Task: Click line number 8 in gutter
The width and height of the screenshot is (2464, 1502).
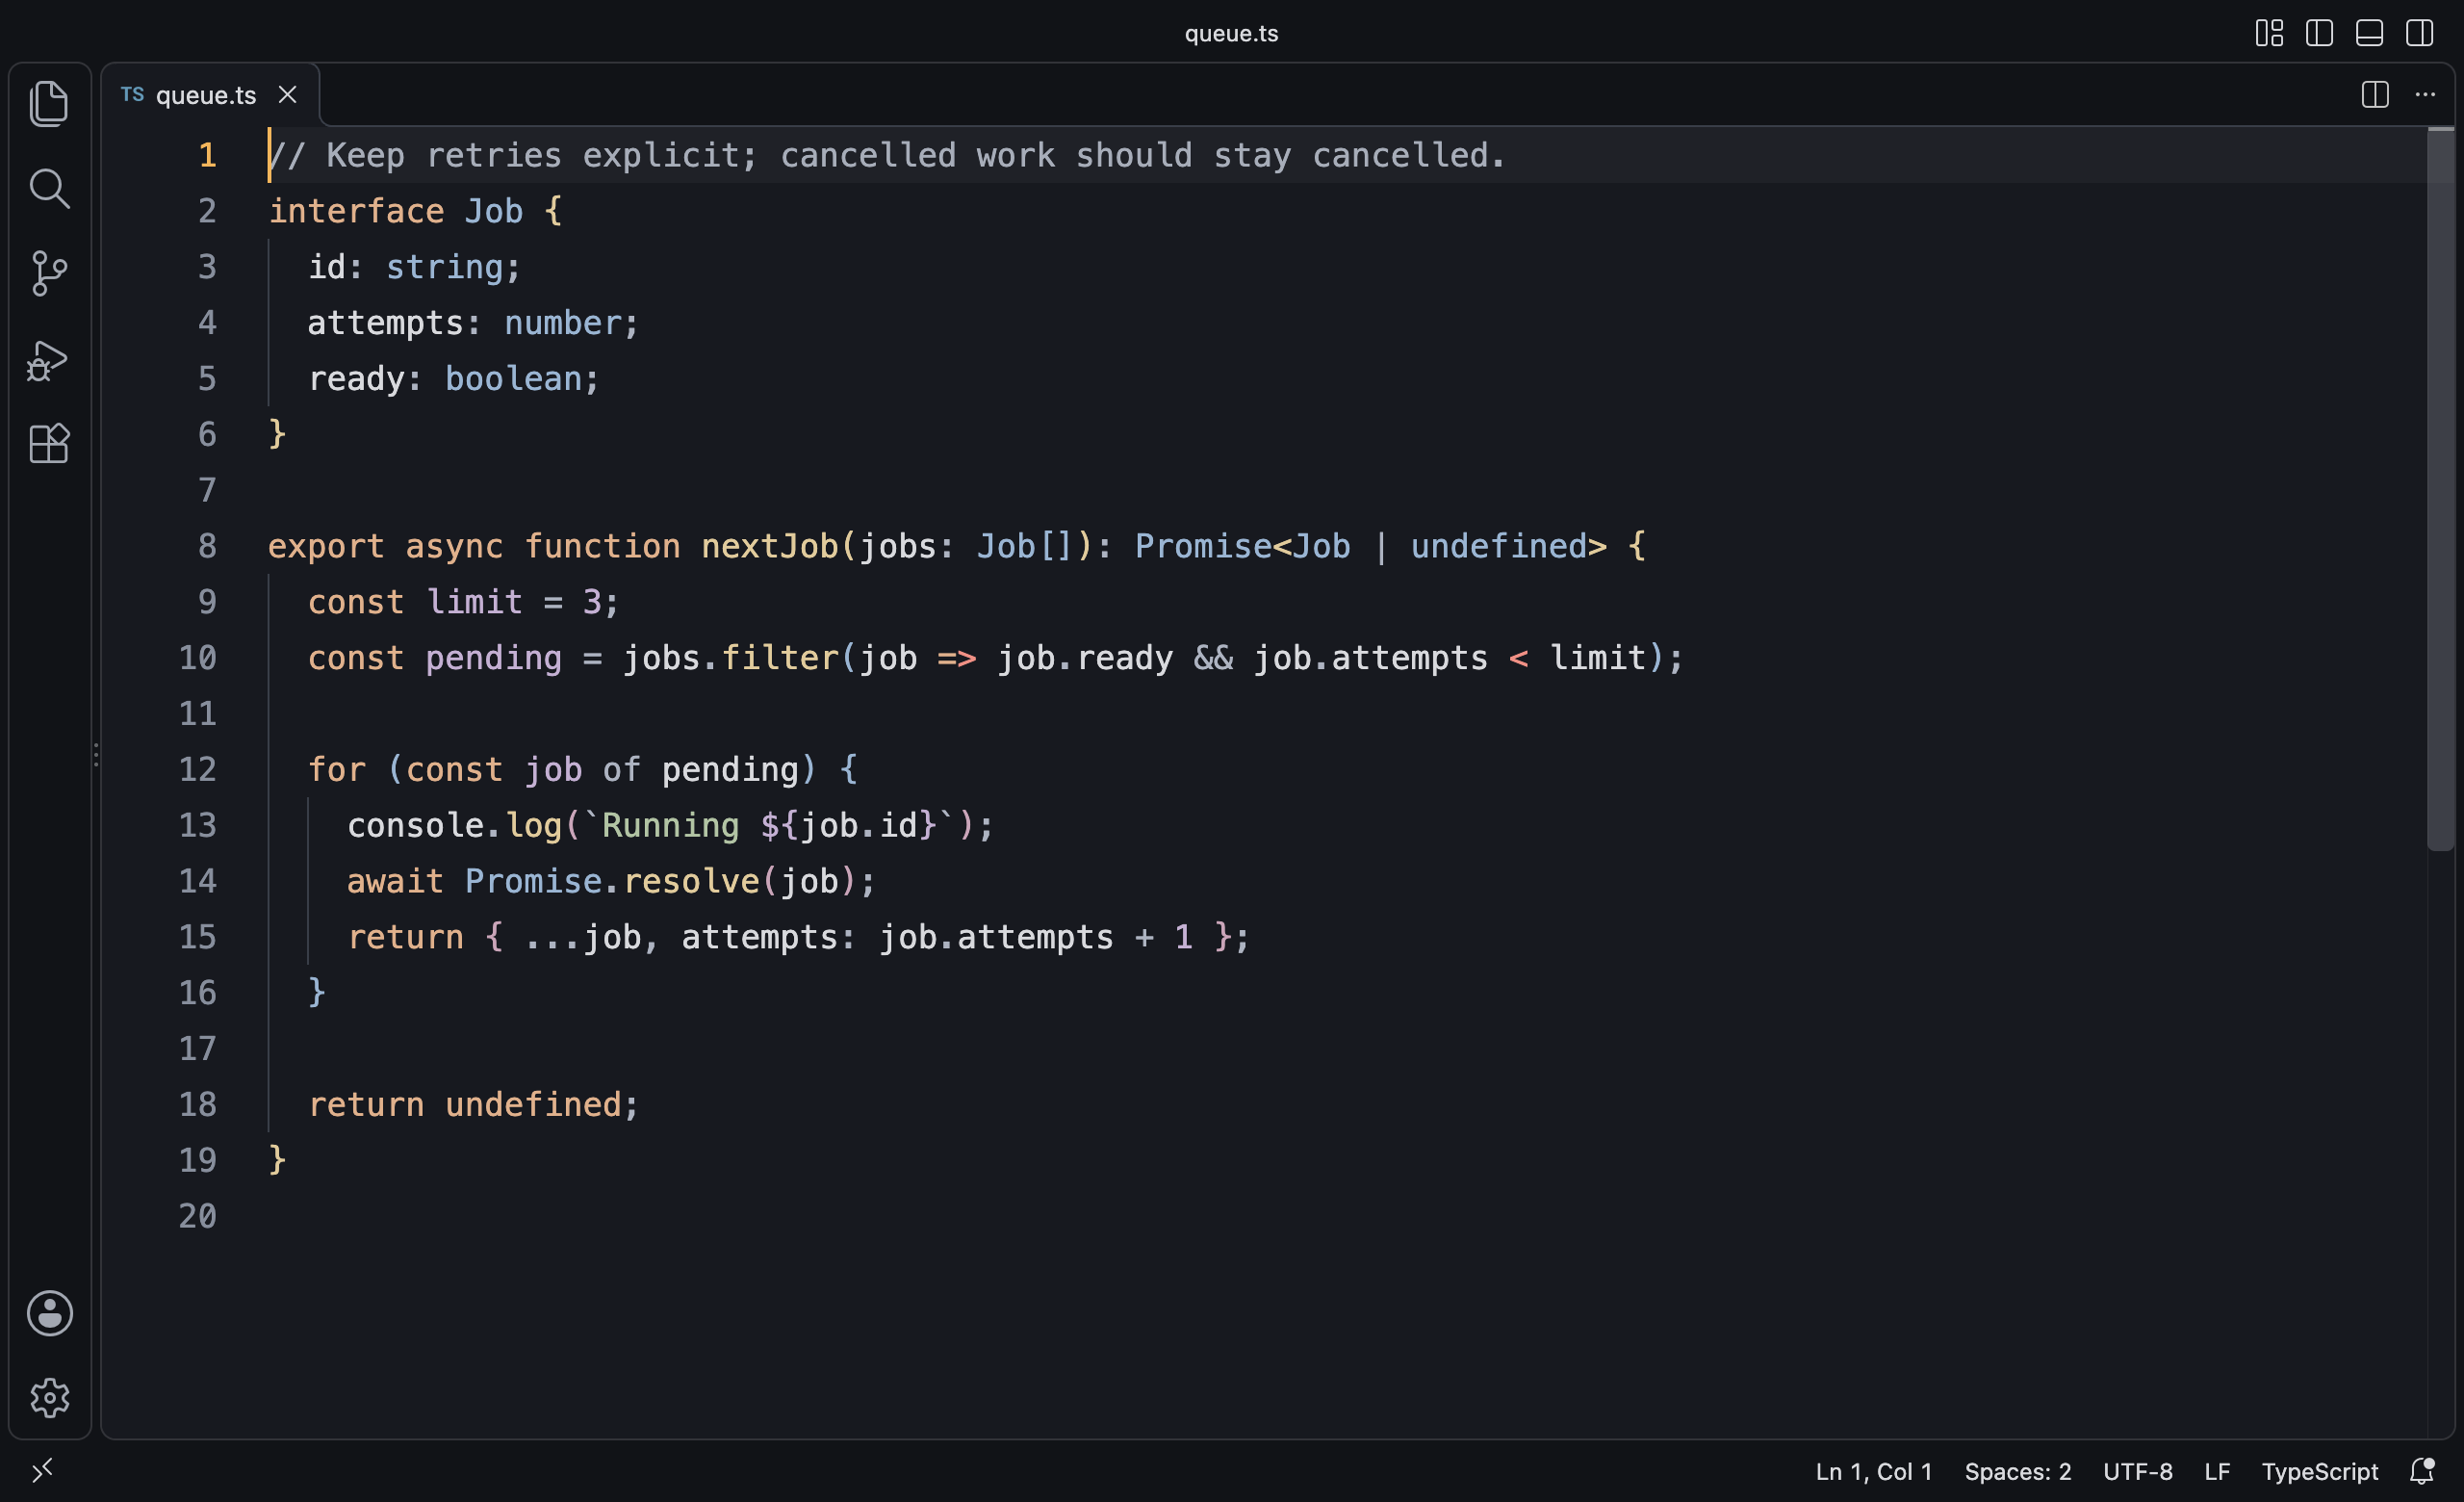Action: tap(207, 546)
